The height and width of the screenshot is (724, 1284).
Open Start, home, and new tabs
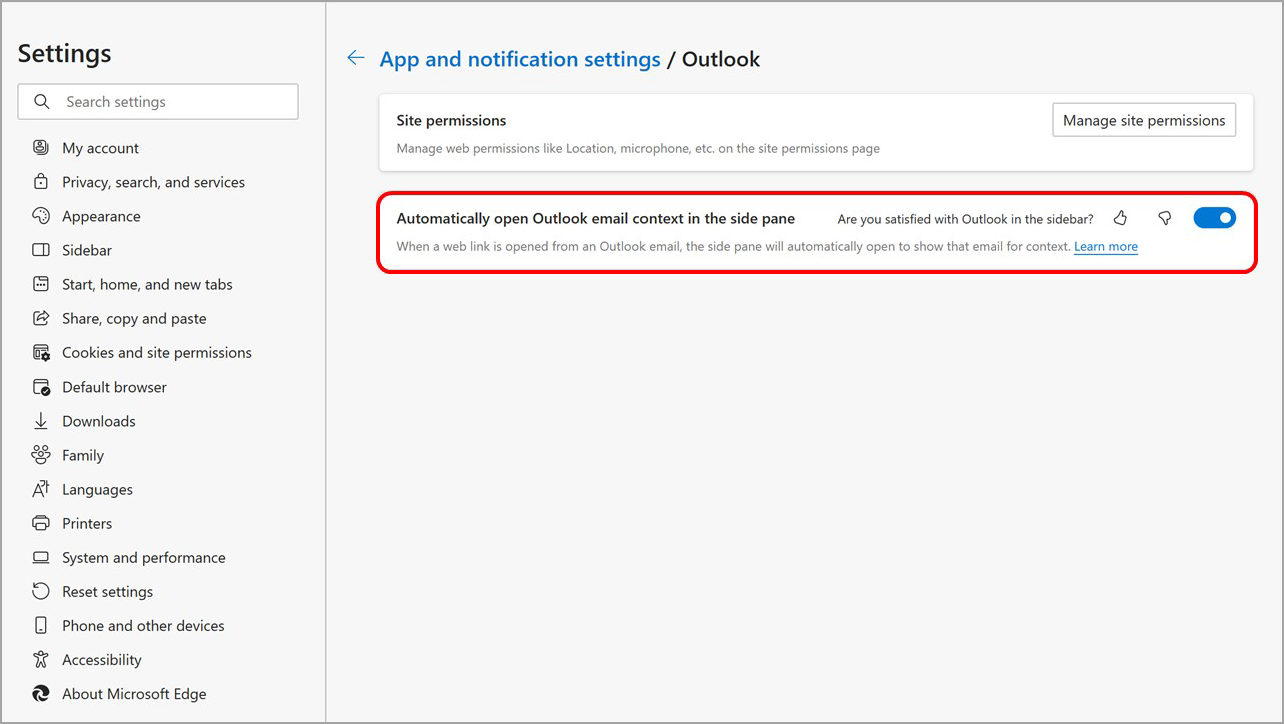[x=147, y=284]
